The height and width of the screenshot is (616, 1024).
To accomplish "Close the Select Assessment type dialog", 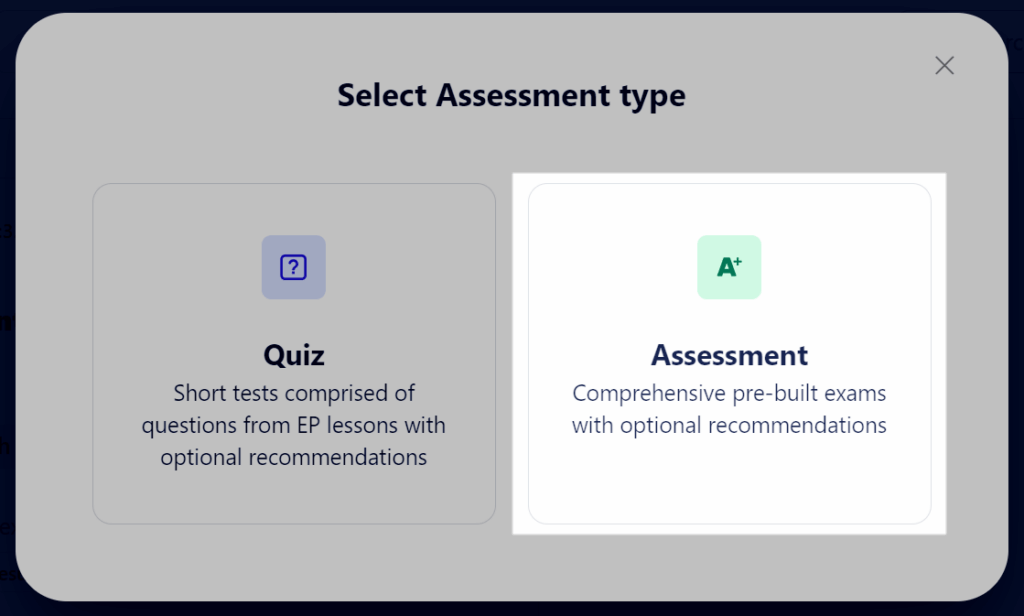I will click(944, 65).
